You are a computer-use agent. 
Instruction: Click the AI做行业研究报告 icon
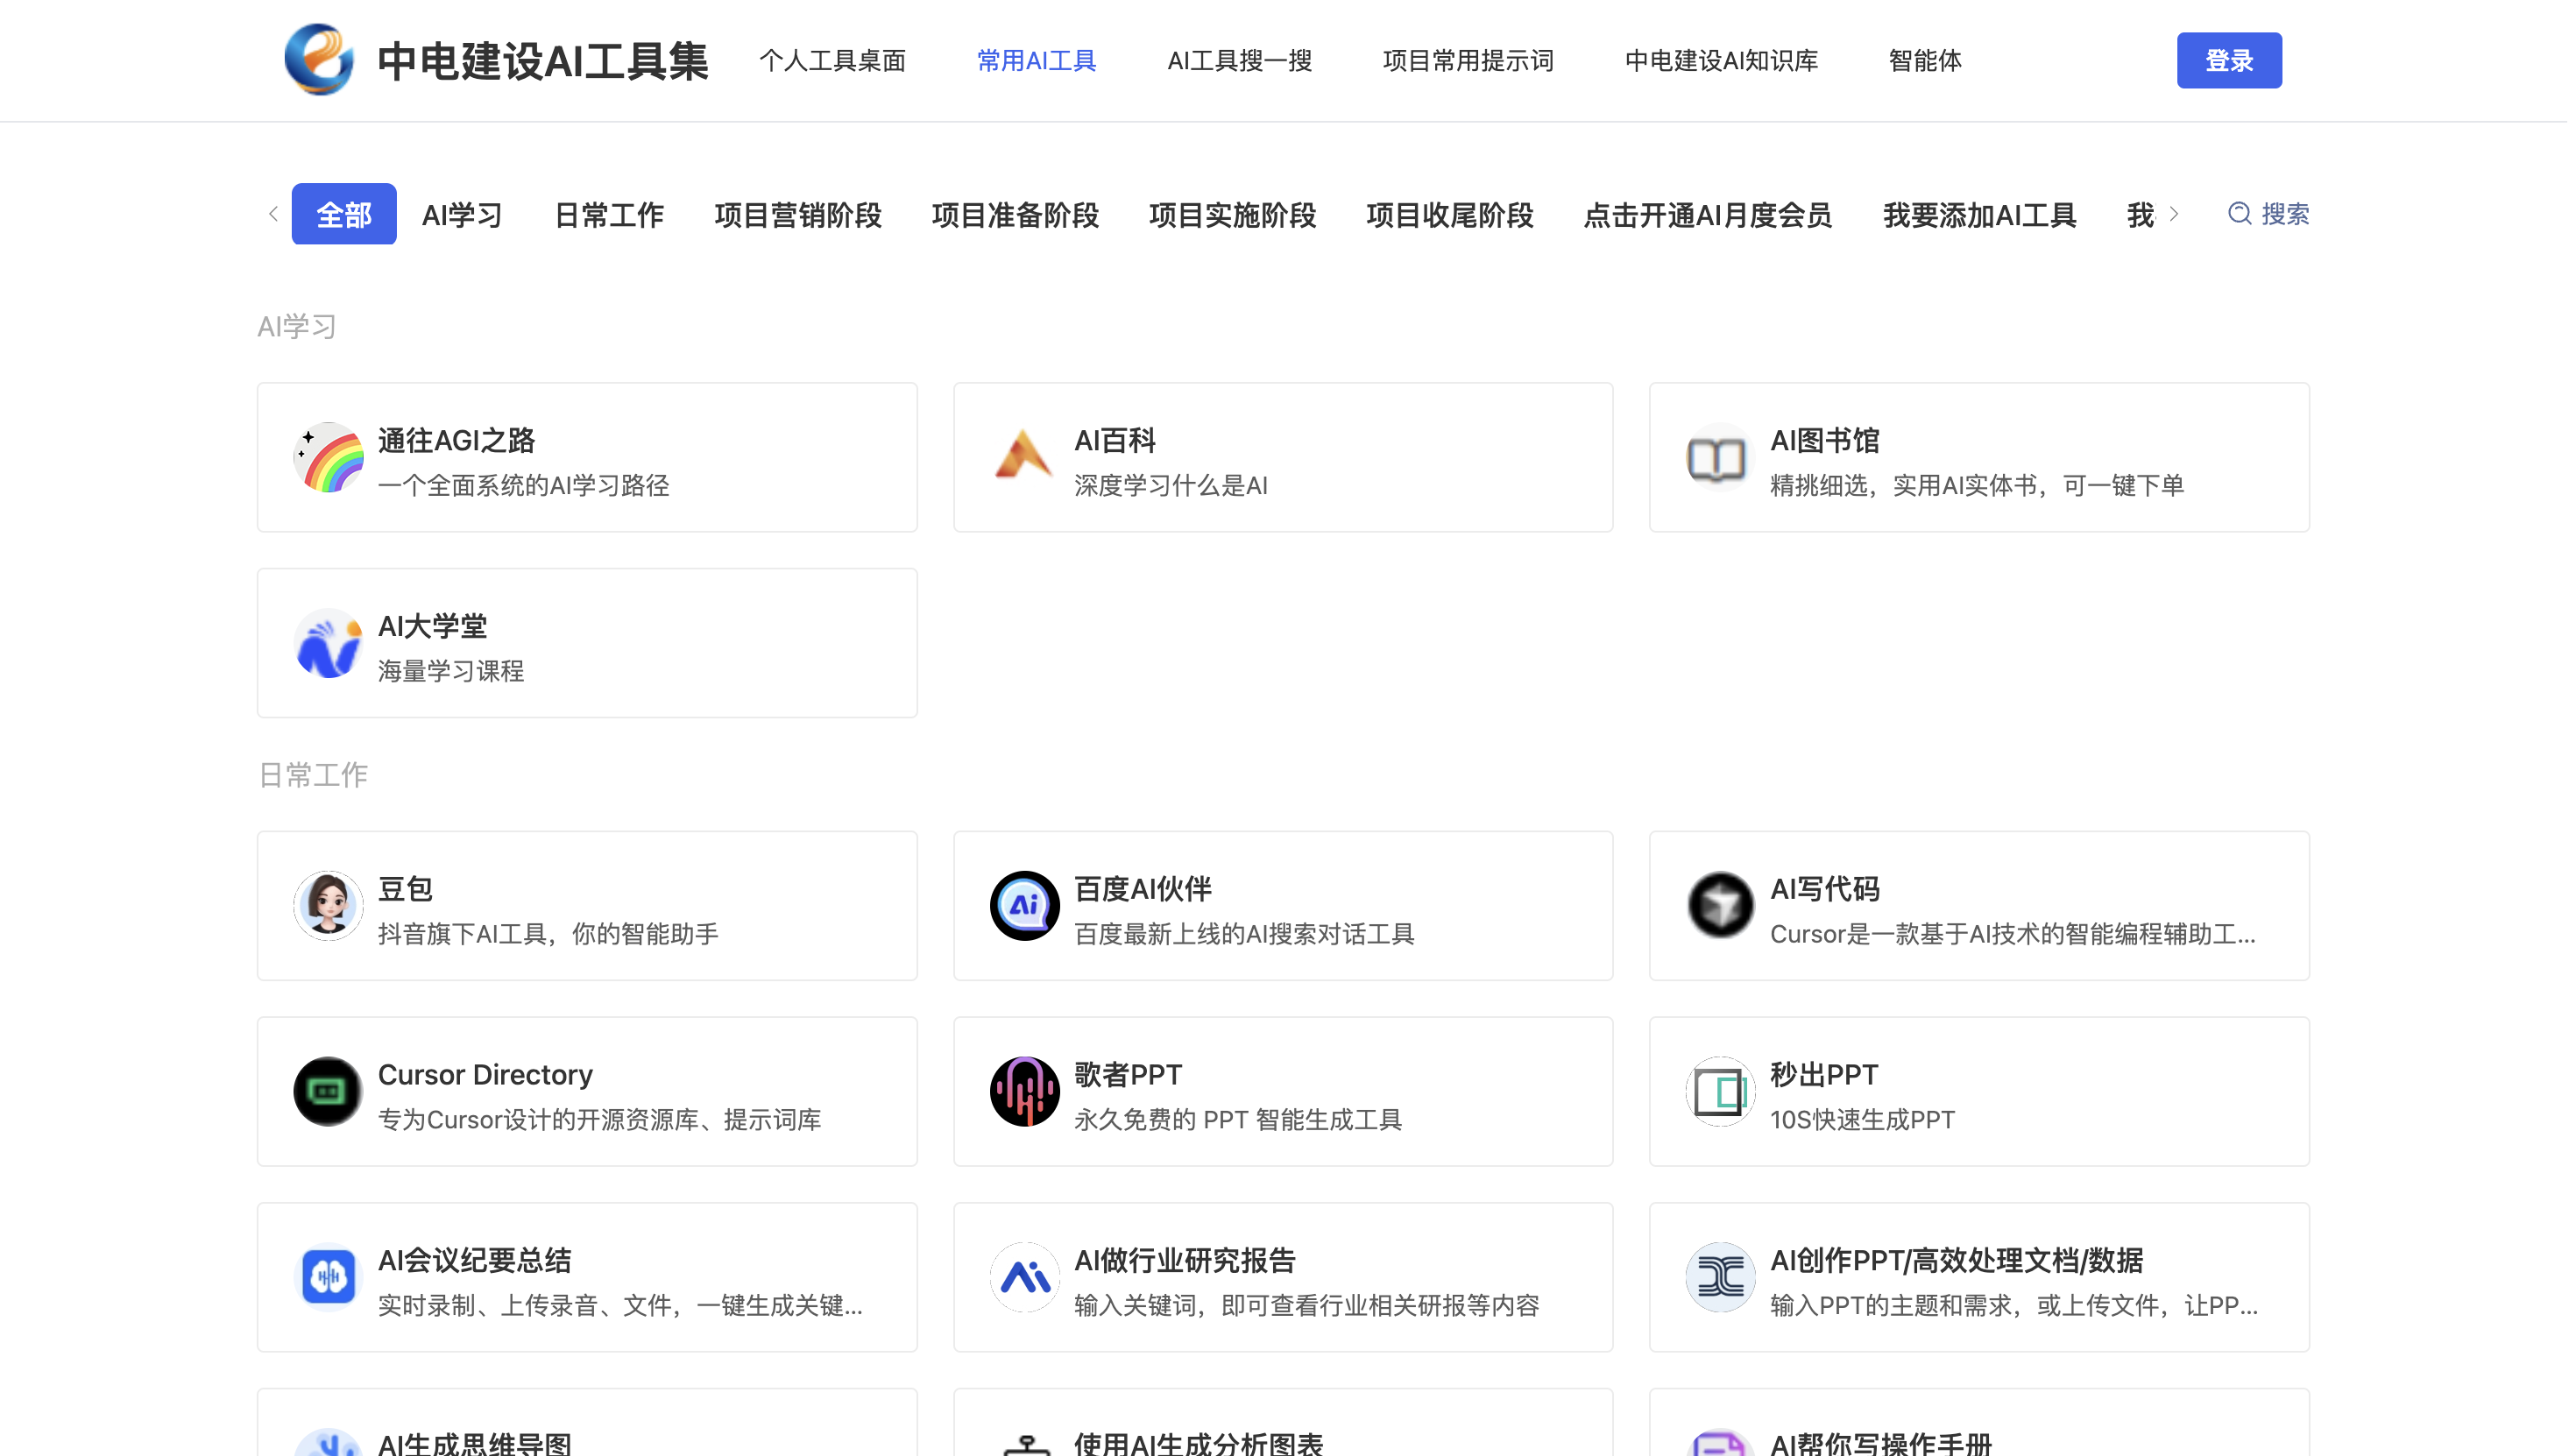(1027, 1280)
